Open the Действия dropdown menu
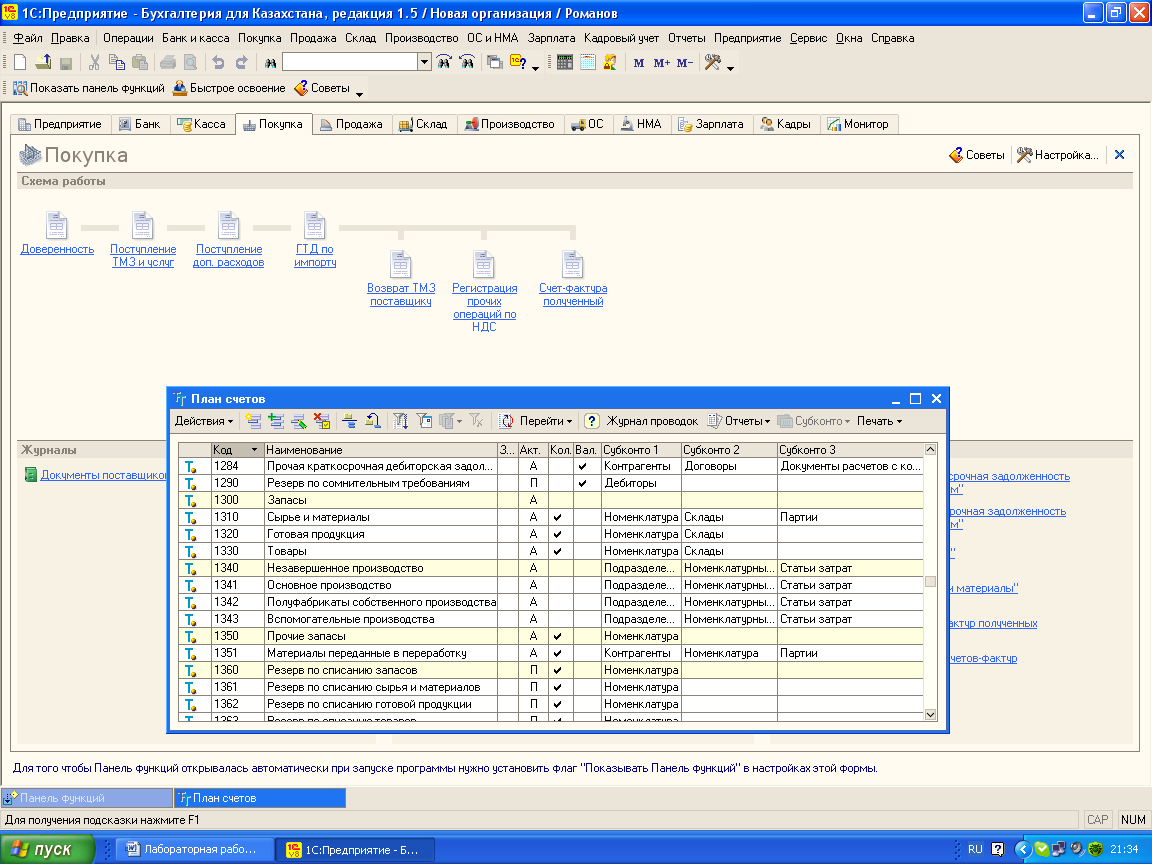Viewport: 1152px width, 864px height. (204, 421)
